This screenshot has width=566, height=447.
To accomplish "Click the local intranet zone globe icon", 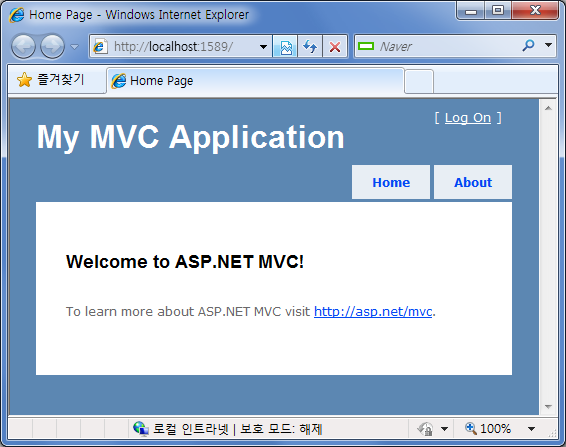I will coord(140,429).
